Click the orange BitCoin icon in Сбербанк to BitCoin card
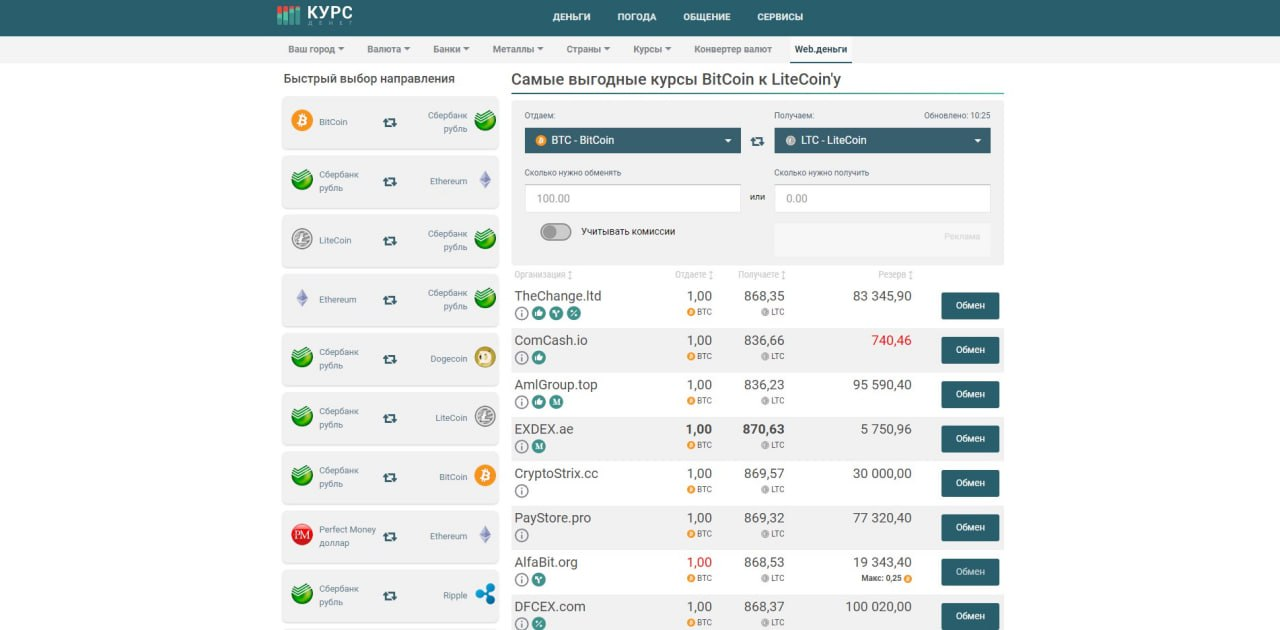Image resolution: width=1280 pixels, height=630 pixels. pos(485,475)
